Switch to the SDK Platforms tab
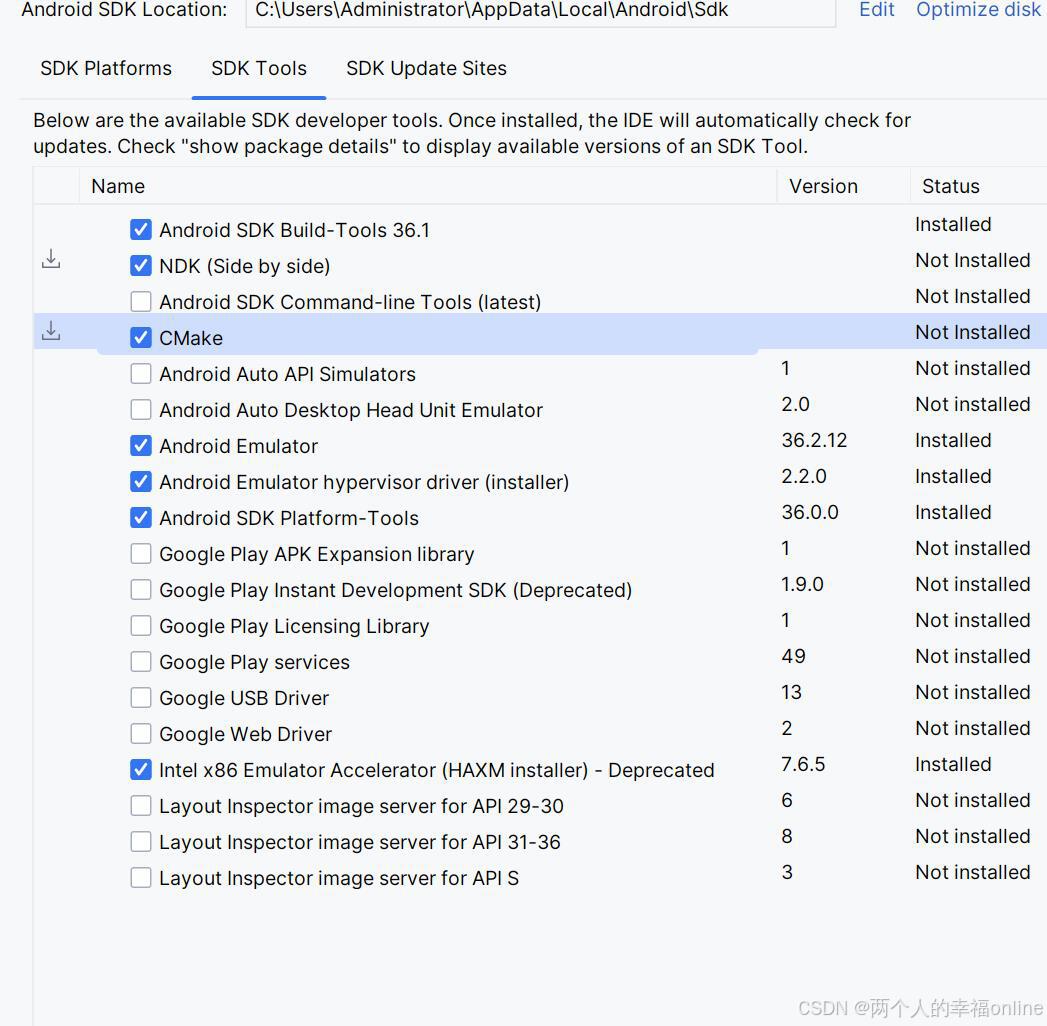The height and width of the screenshot is (1026, 1047). coord(106,68)
